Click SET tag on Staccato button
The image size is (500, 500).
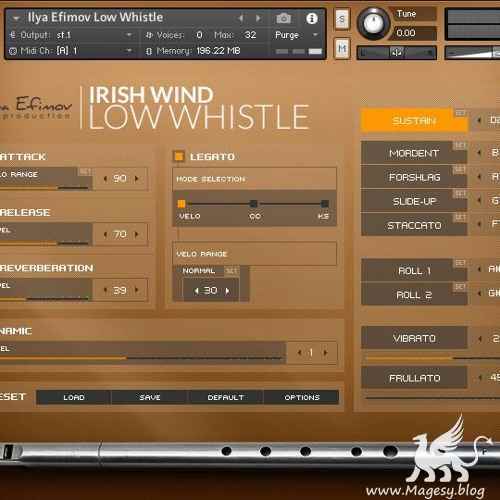tap(459, 218)
